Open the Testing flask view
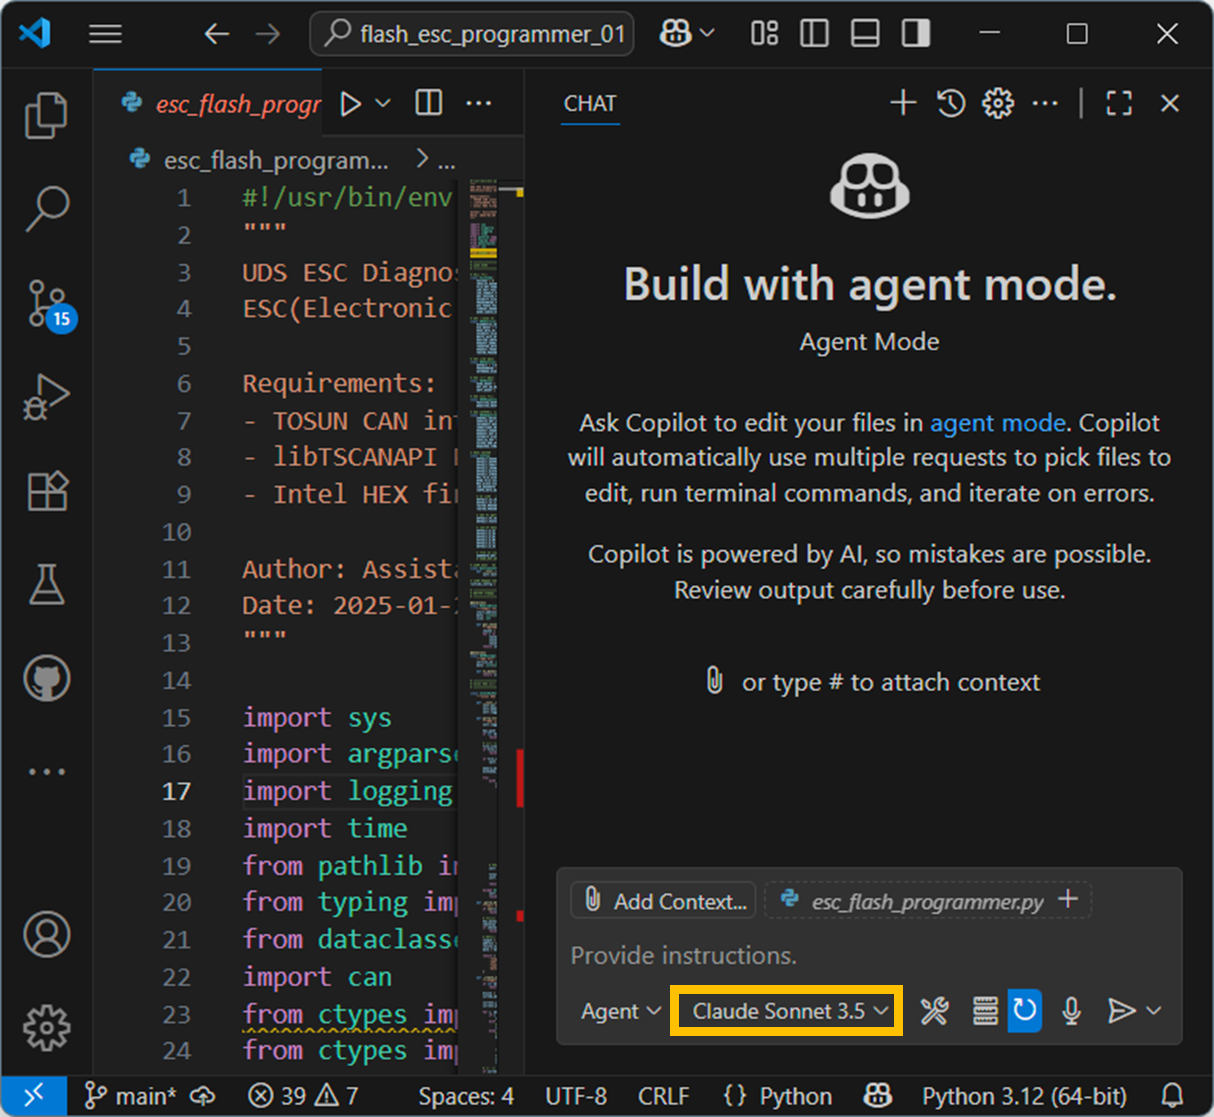1214x1117 pixels. click(x=46, y=584)
